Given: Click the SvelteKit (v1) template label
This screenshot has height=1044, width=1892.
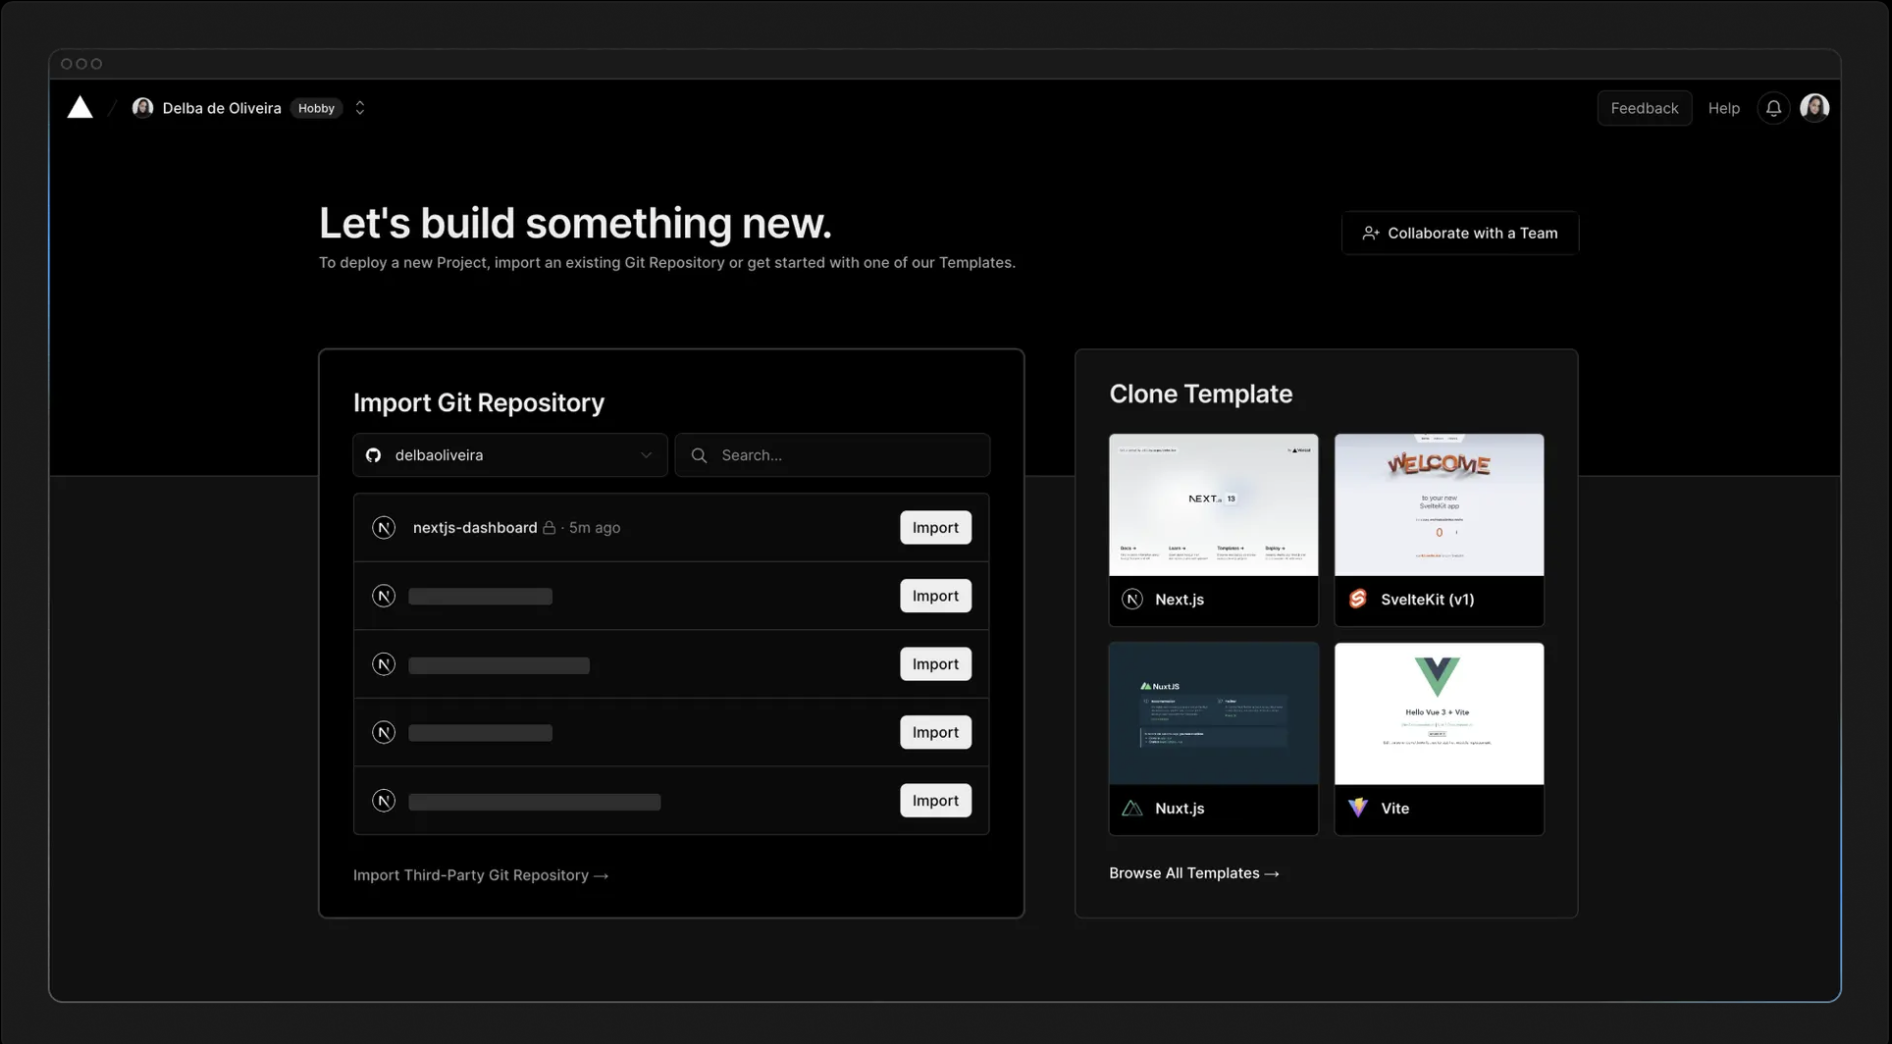Looking at the screenshot, I should click(1427, 600).
